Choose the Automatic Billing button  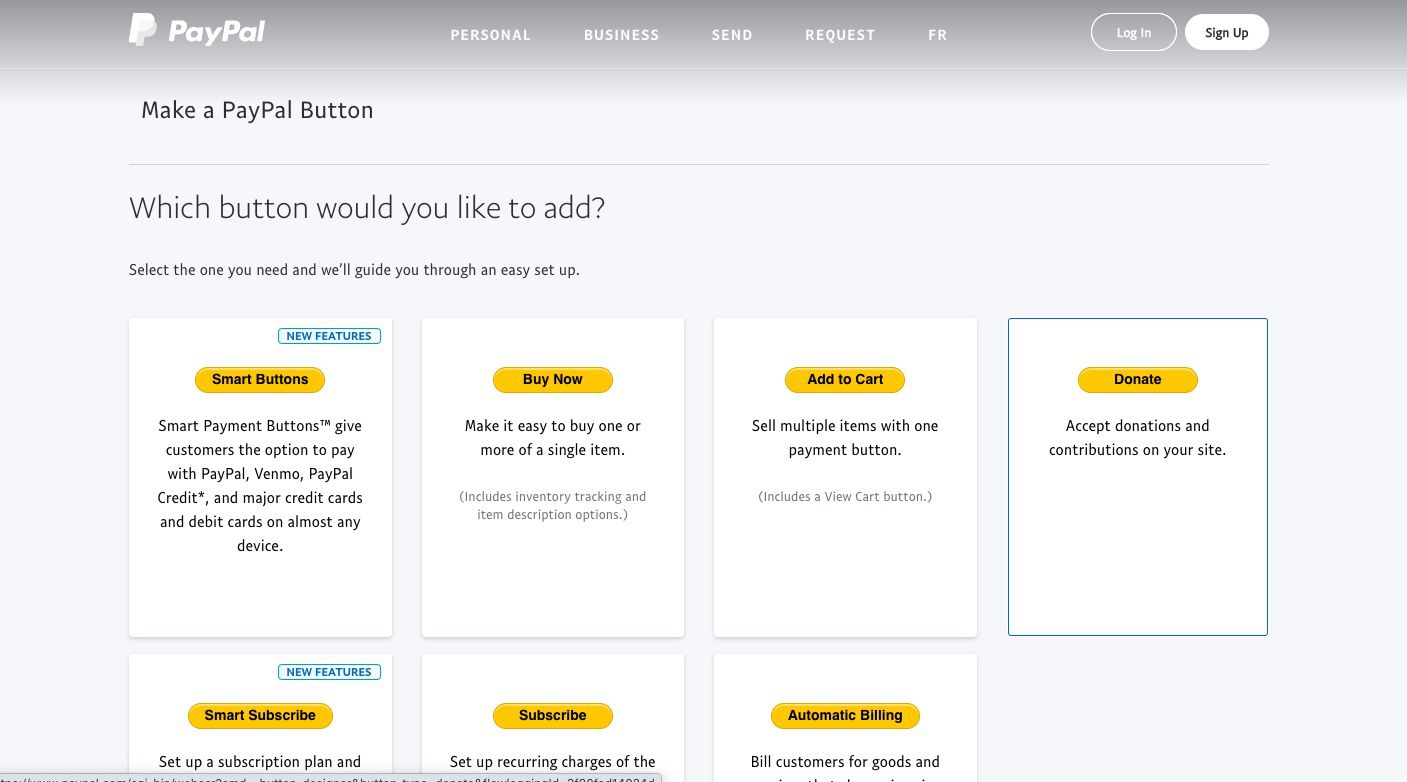(x=845, y=716)
